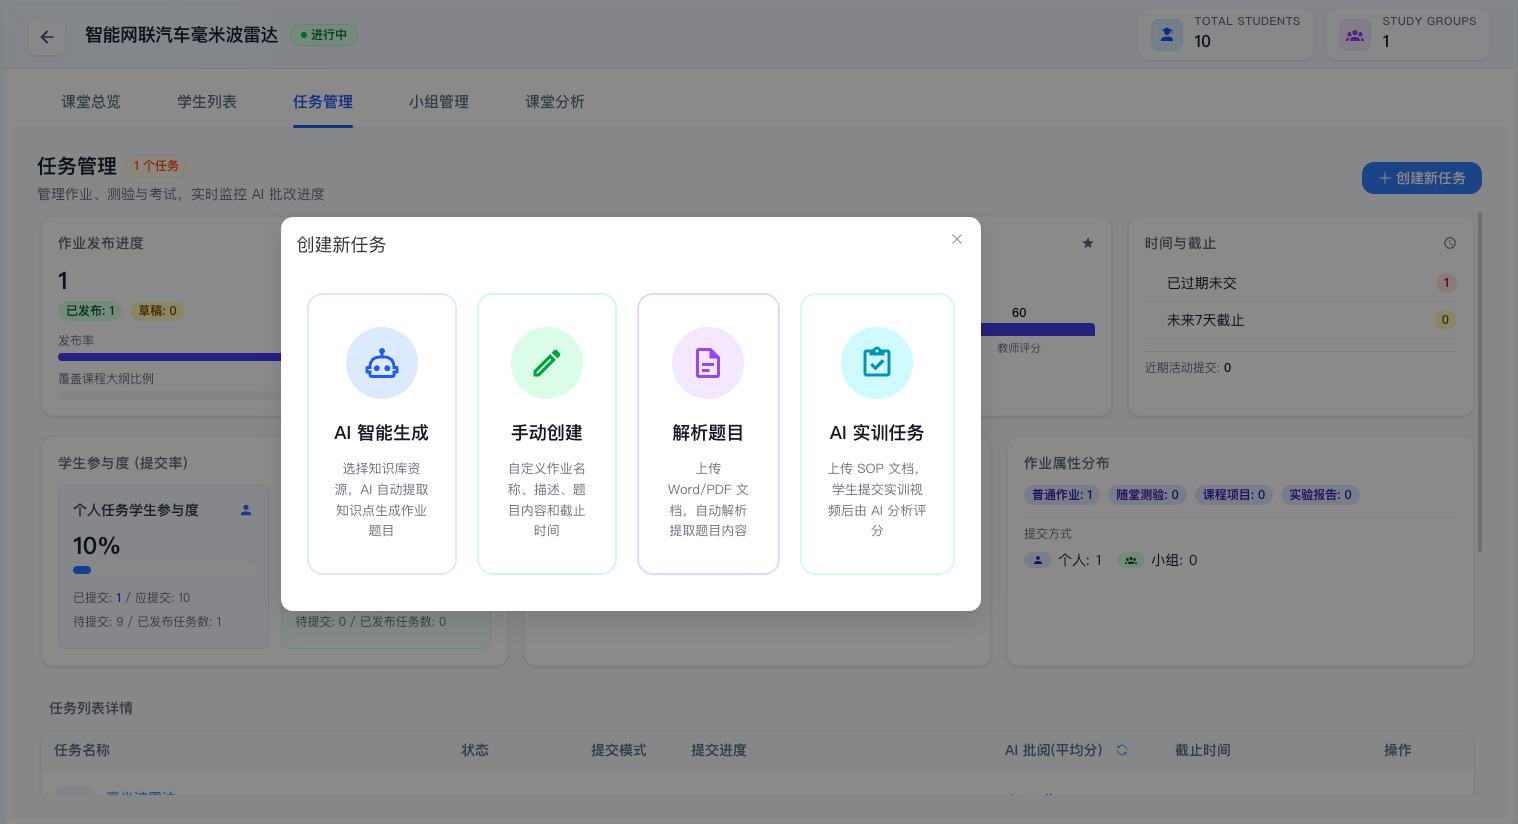Click the 实验报告: 0 tag
This screenshot has height=824, width=1518.
coord(1320,495)
